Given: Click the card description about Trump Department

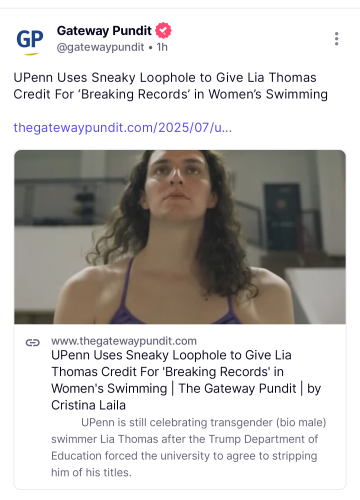Looking at the screenshot, I should (189, 447).
